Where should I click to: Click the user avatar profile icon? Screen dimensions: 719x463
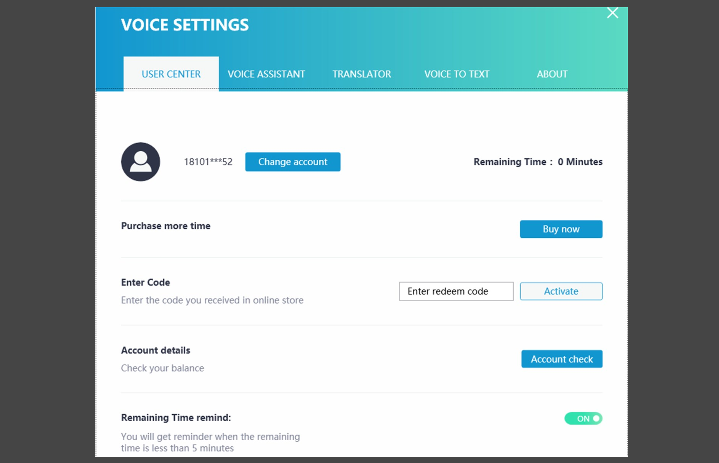click(x=141, y=162)
